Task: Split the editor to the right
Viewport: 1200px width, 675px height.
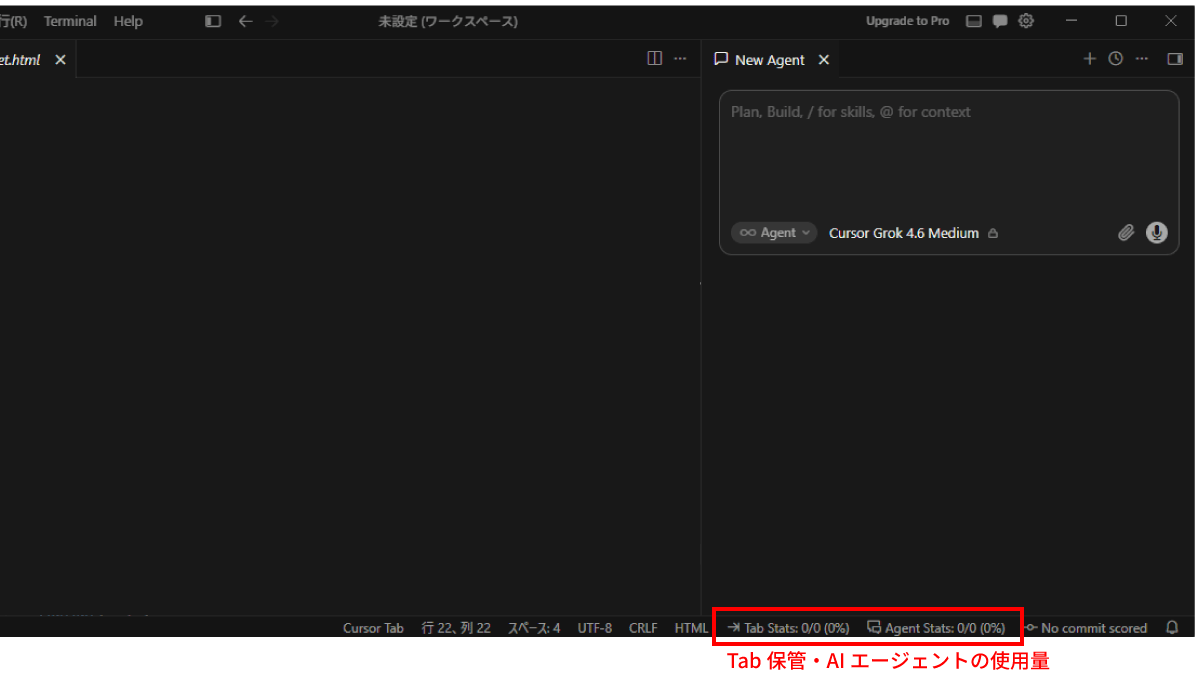Action: click(655, 58)
